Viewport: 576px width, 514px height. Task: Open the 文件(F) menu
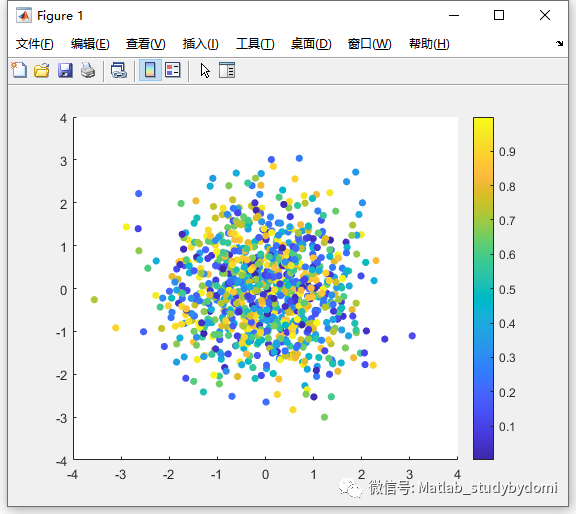35,44
